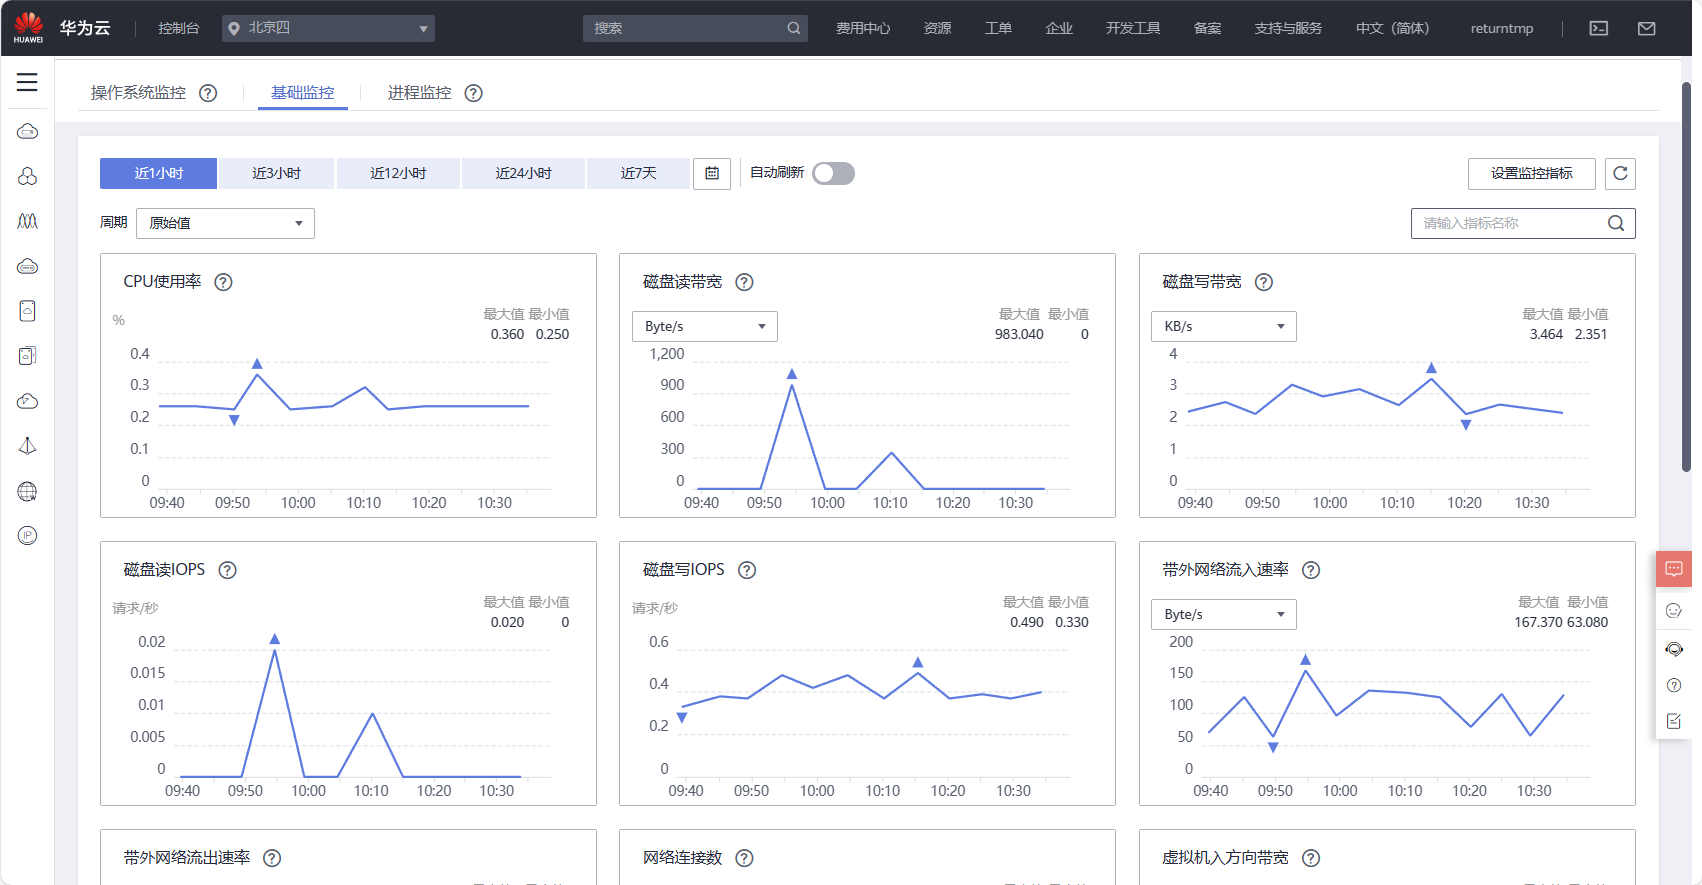Expand the 支持与服务 menu
1702x885 pixels.
click(x=1288, y=28)
